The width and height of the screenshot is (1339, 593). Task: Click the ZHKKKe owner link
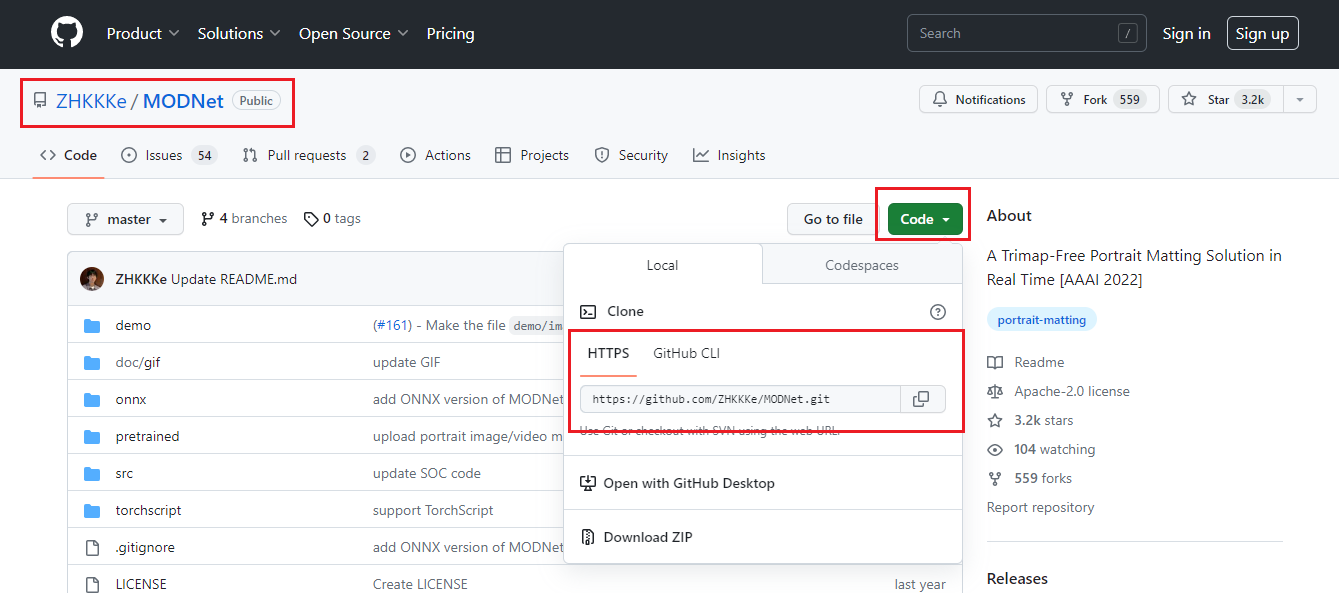pyautogui.click(x=91, y=101)
